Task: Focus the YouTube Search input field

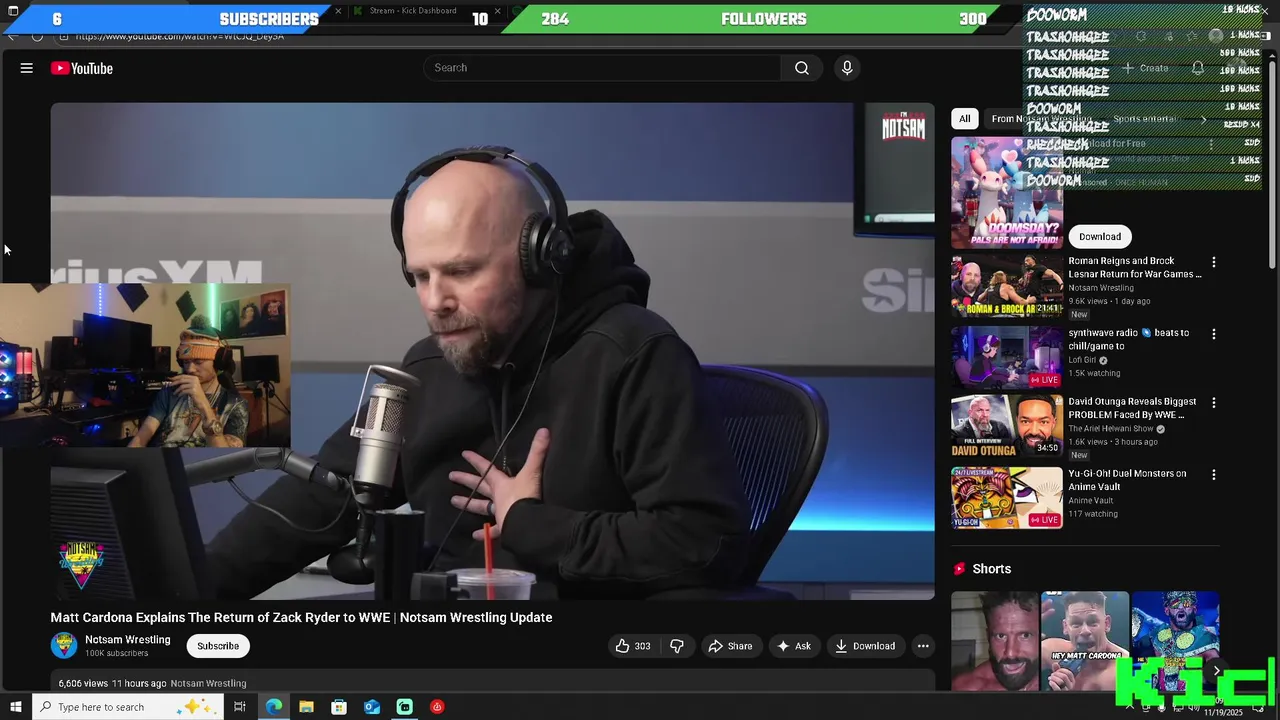Action: [x=603, y=68]
